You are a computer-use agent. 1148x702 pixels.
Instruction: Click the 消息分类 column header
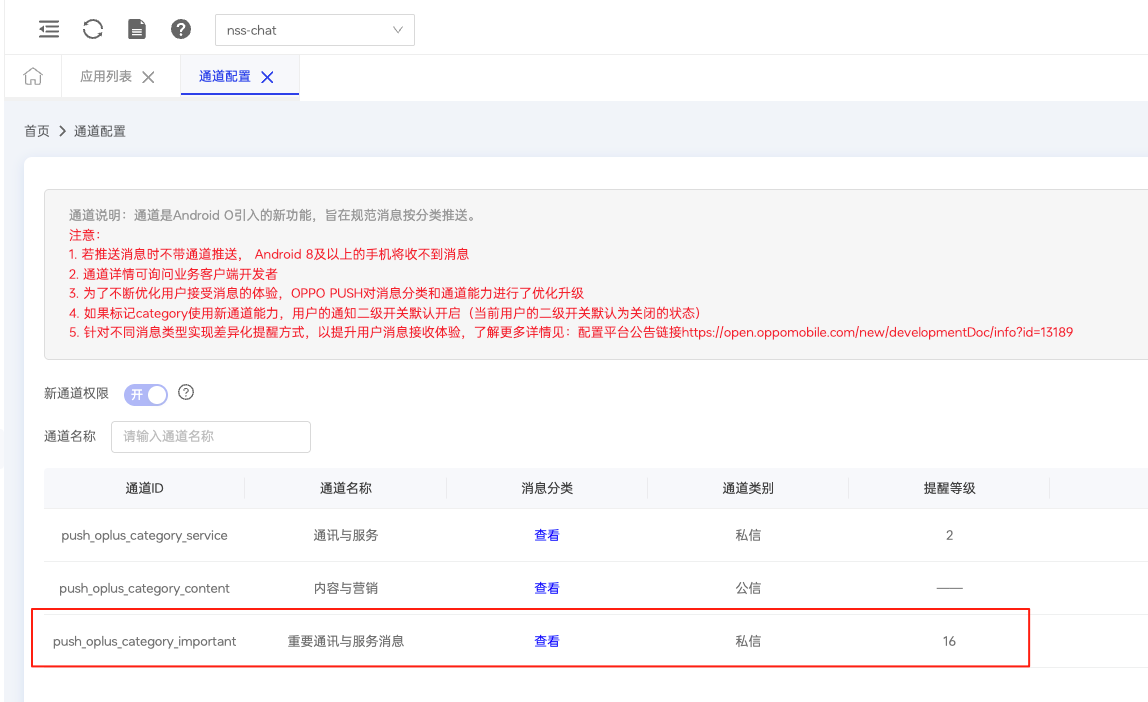[547, 488]
